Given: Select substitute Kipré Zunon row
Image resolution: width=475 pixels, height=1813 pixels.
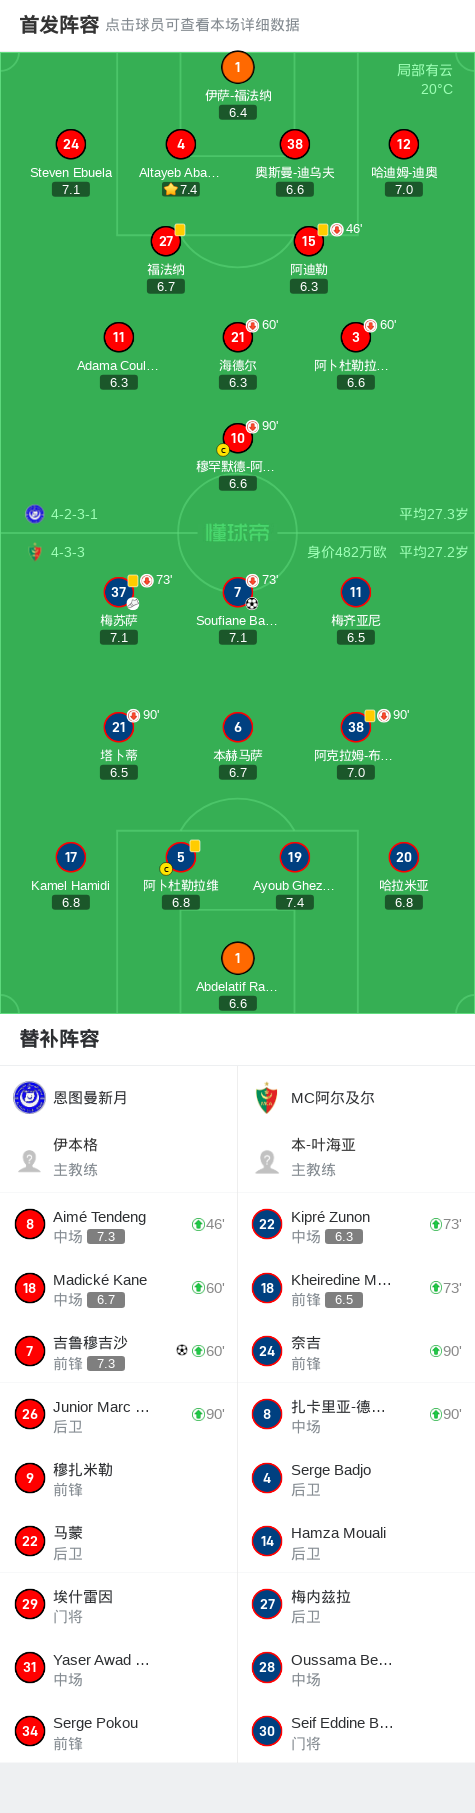Looking at the screenshot, I should (356, 1225).
